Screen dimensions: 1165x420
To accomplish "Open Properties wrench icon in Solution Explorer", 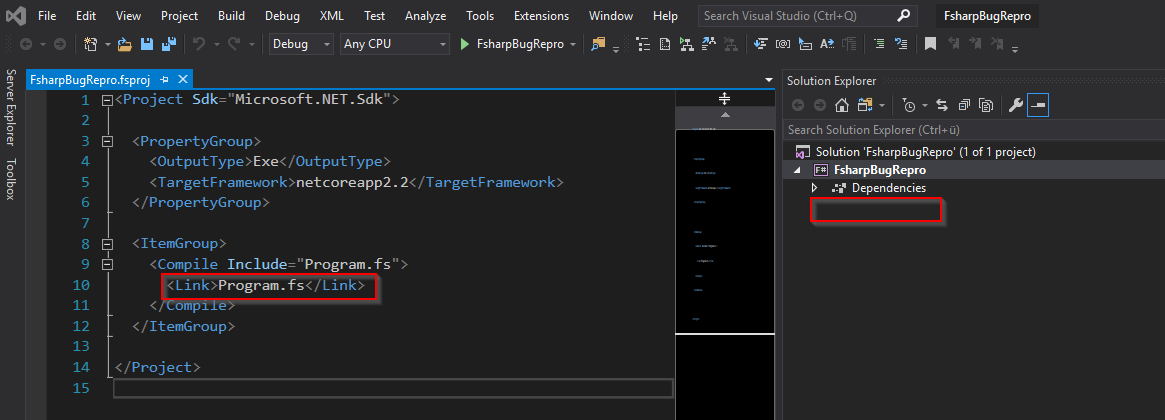I will pyautogui.click(x=1016, y=106).
